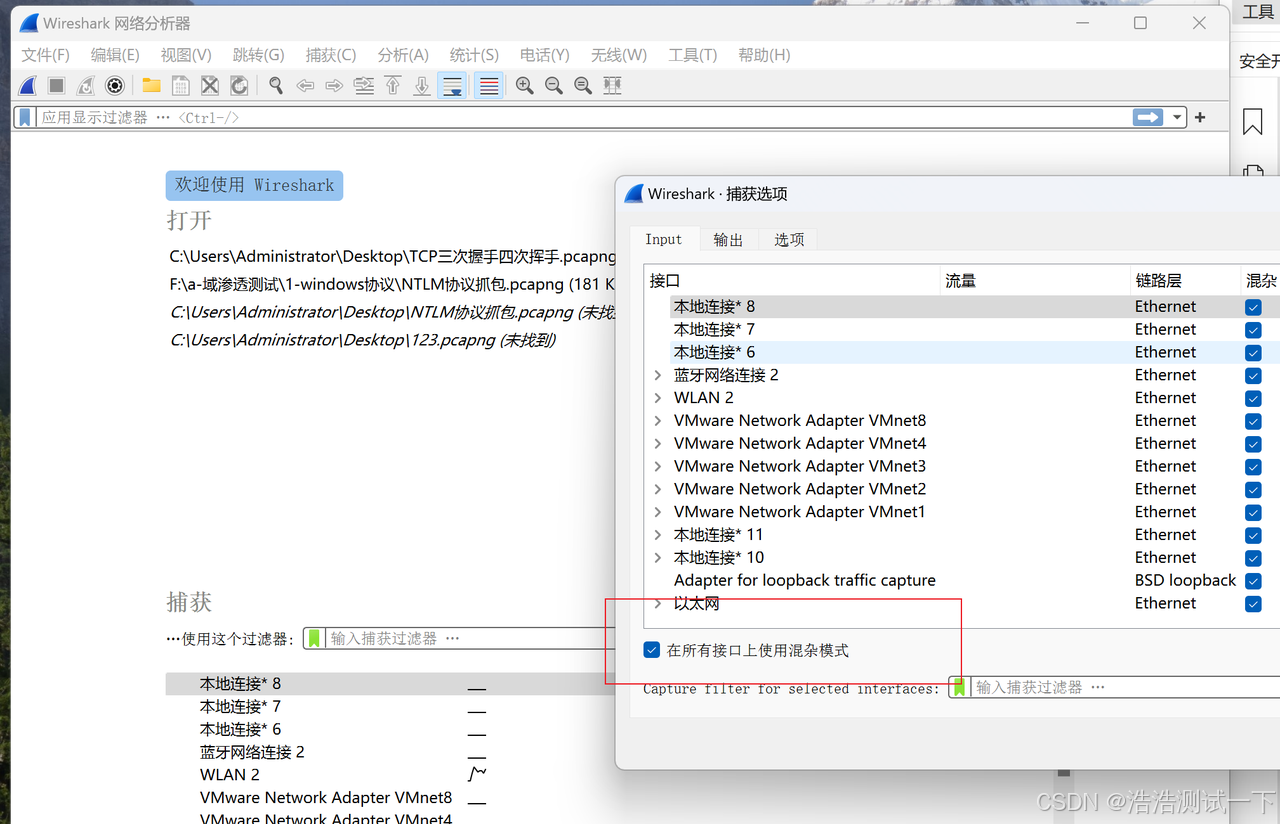
Task: Click green bookmark in welcome capture filter
Action: click(x=314, y=638)
